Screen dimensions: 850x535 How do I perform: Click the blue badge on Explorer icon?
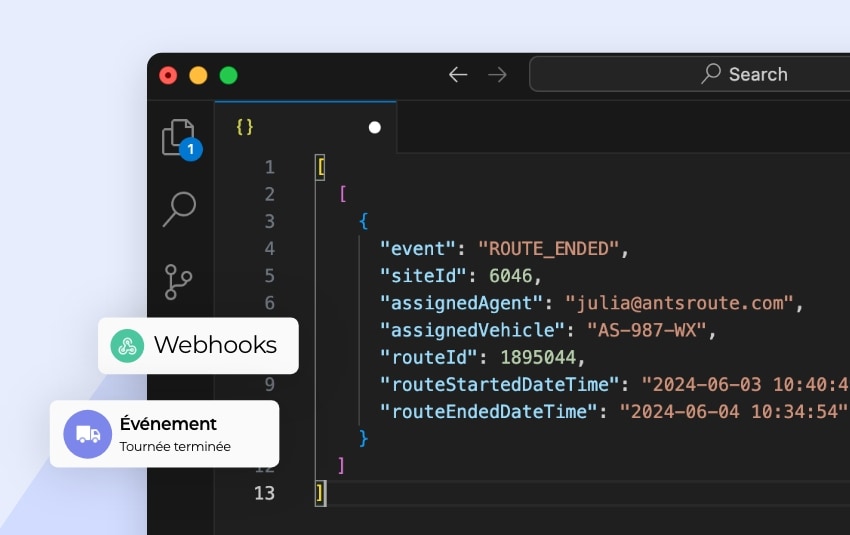coord(191,149)
